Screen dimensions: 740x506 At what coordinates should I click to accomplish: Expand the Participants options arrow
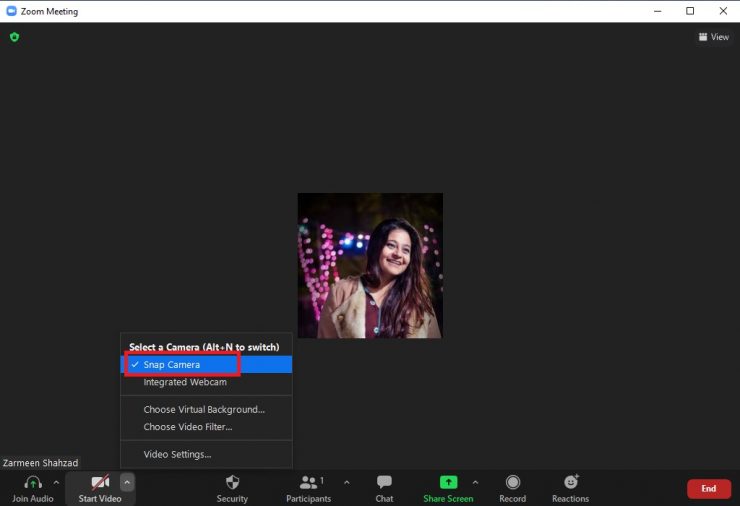pyautogui.click(x=347, y=482)
